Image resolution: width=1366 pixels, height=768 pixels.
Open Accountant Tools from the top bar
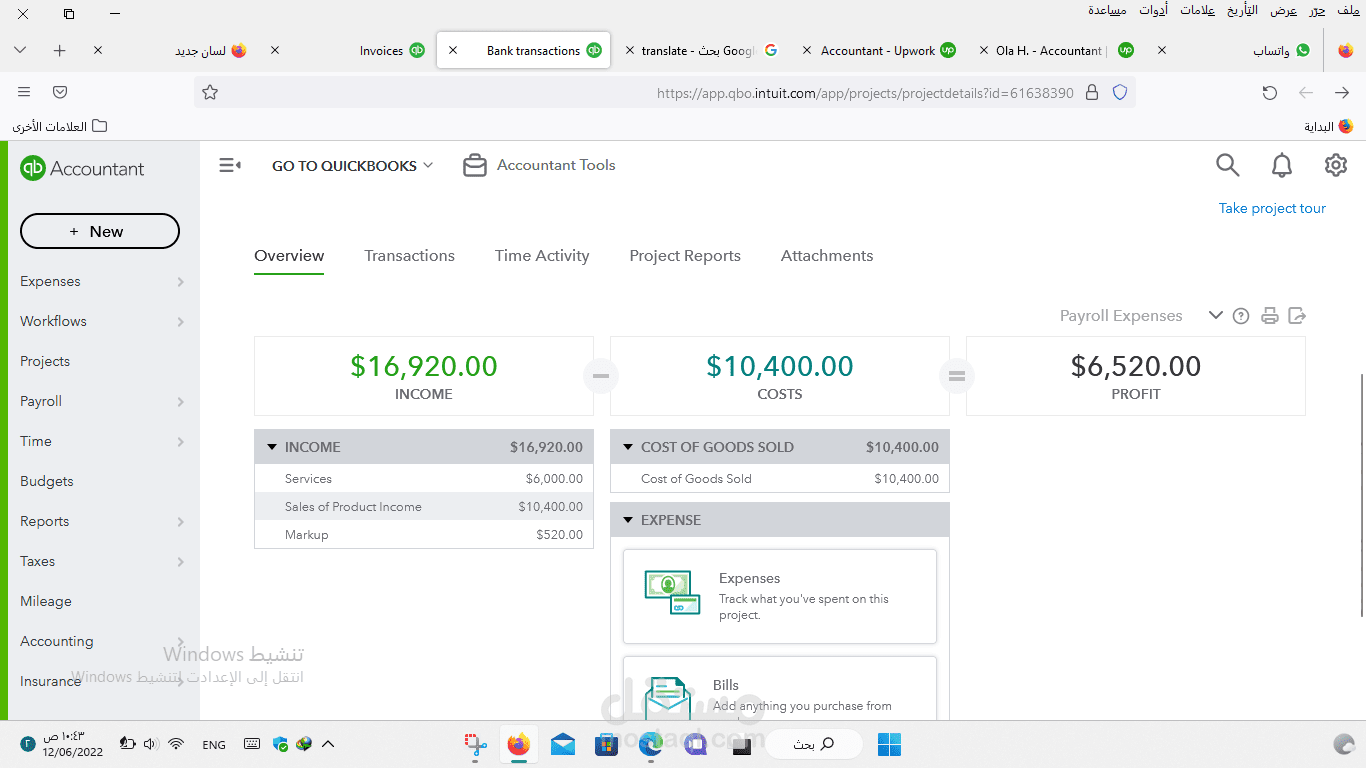pyautogui.click(x=539, y=165)
